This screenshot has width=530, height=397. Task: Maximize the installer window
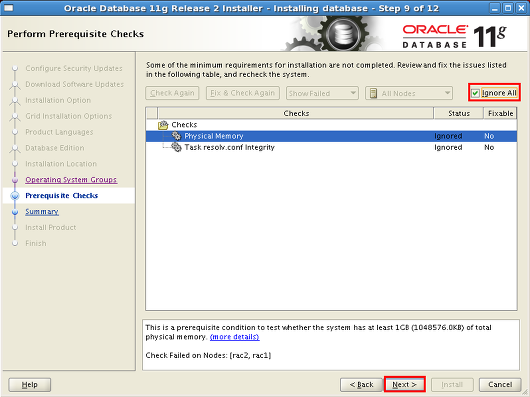[508, 8]
